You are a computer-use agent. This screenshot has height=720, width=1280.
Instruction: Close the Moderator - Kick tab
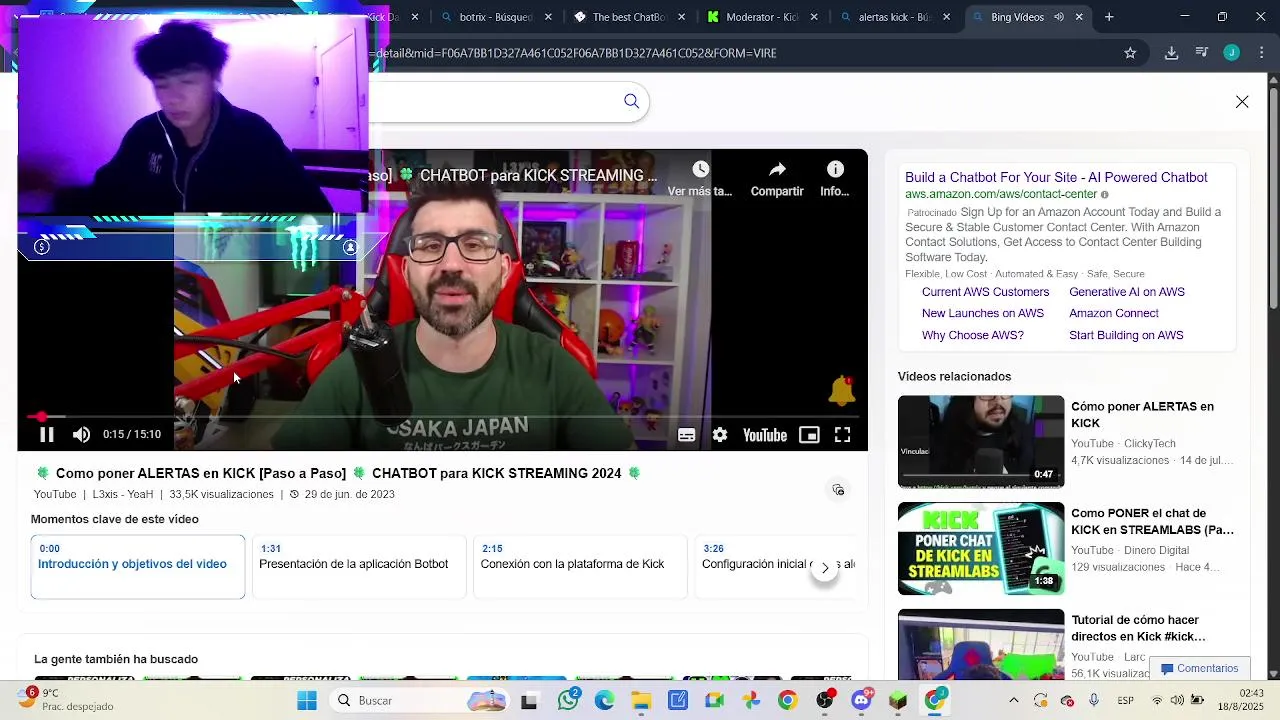pyautogui.click(x=814, y=17)
